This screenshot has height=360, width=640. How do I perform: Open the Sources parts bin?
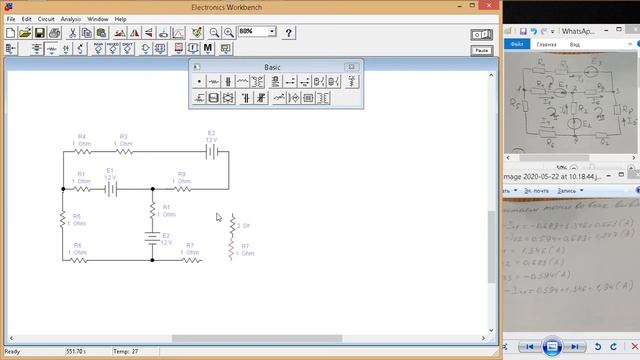37,49
